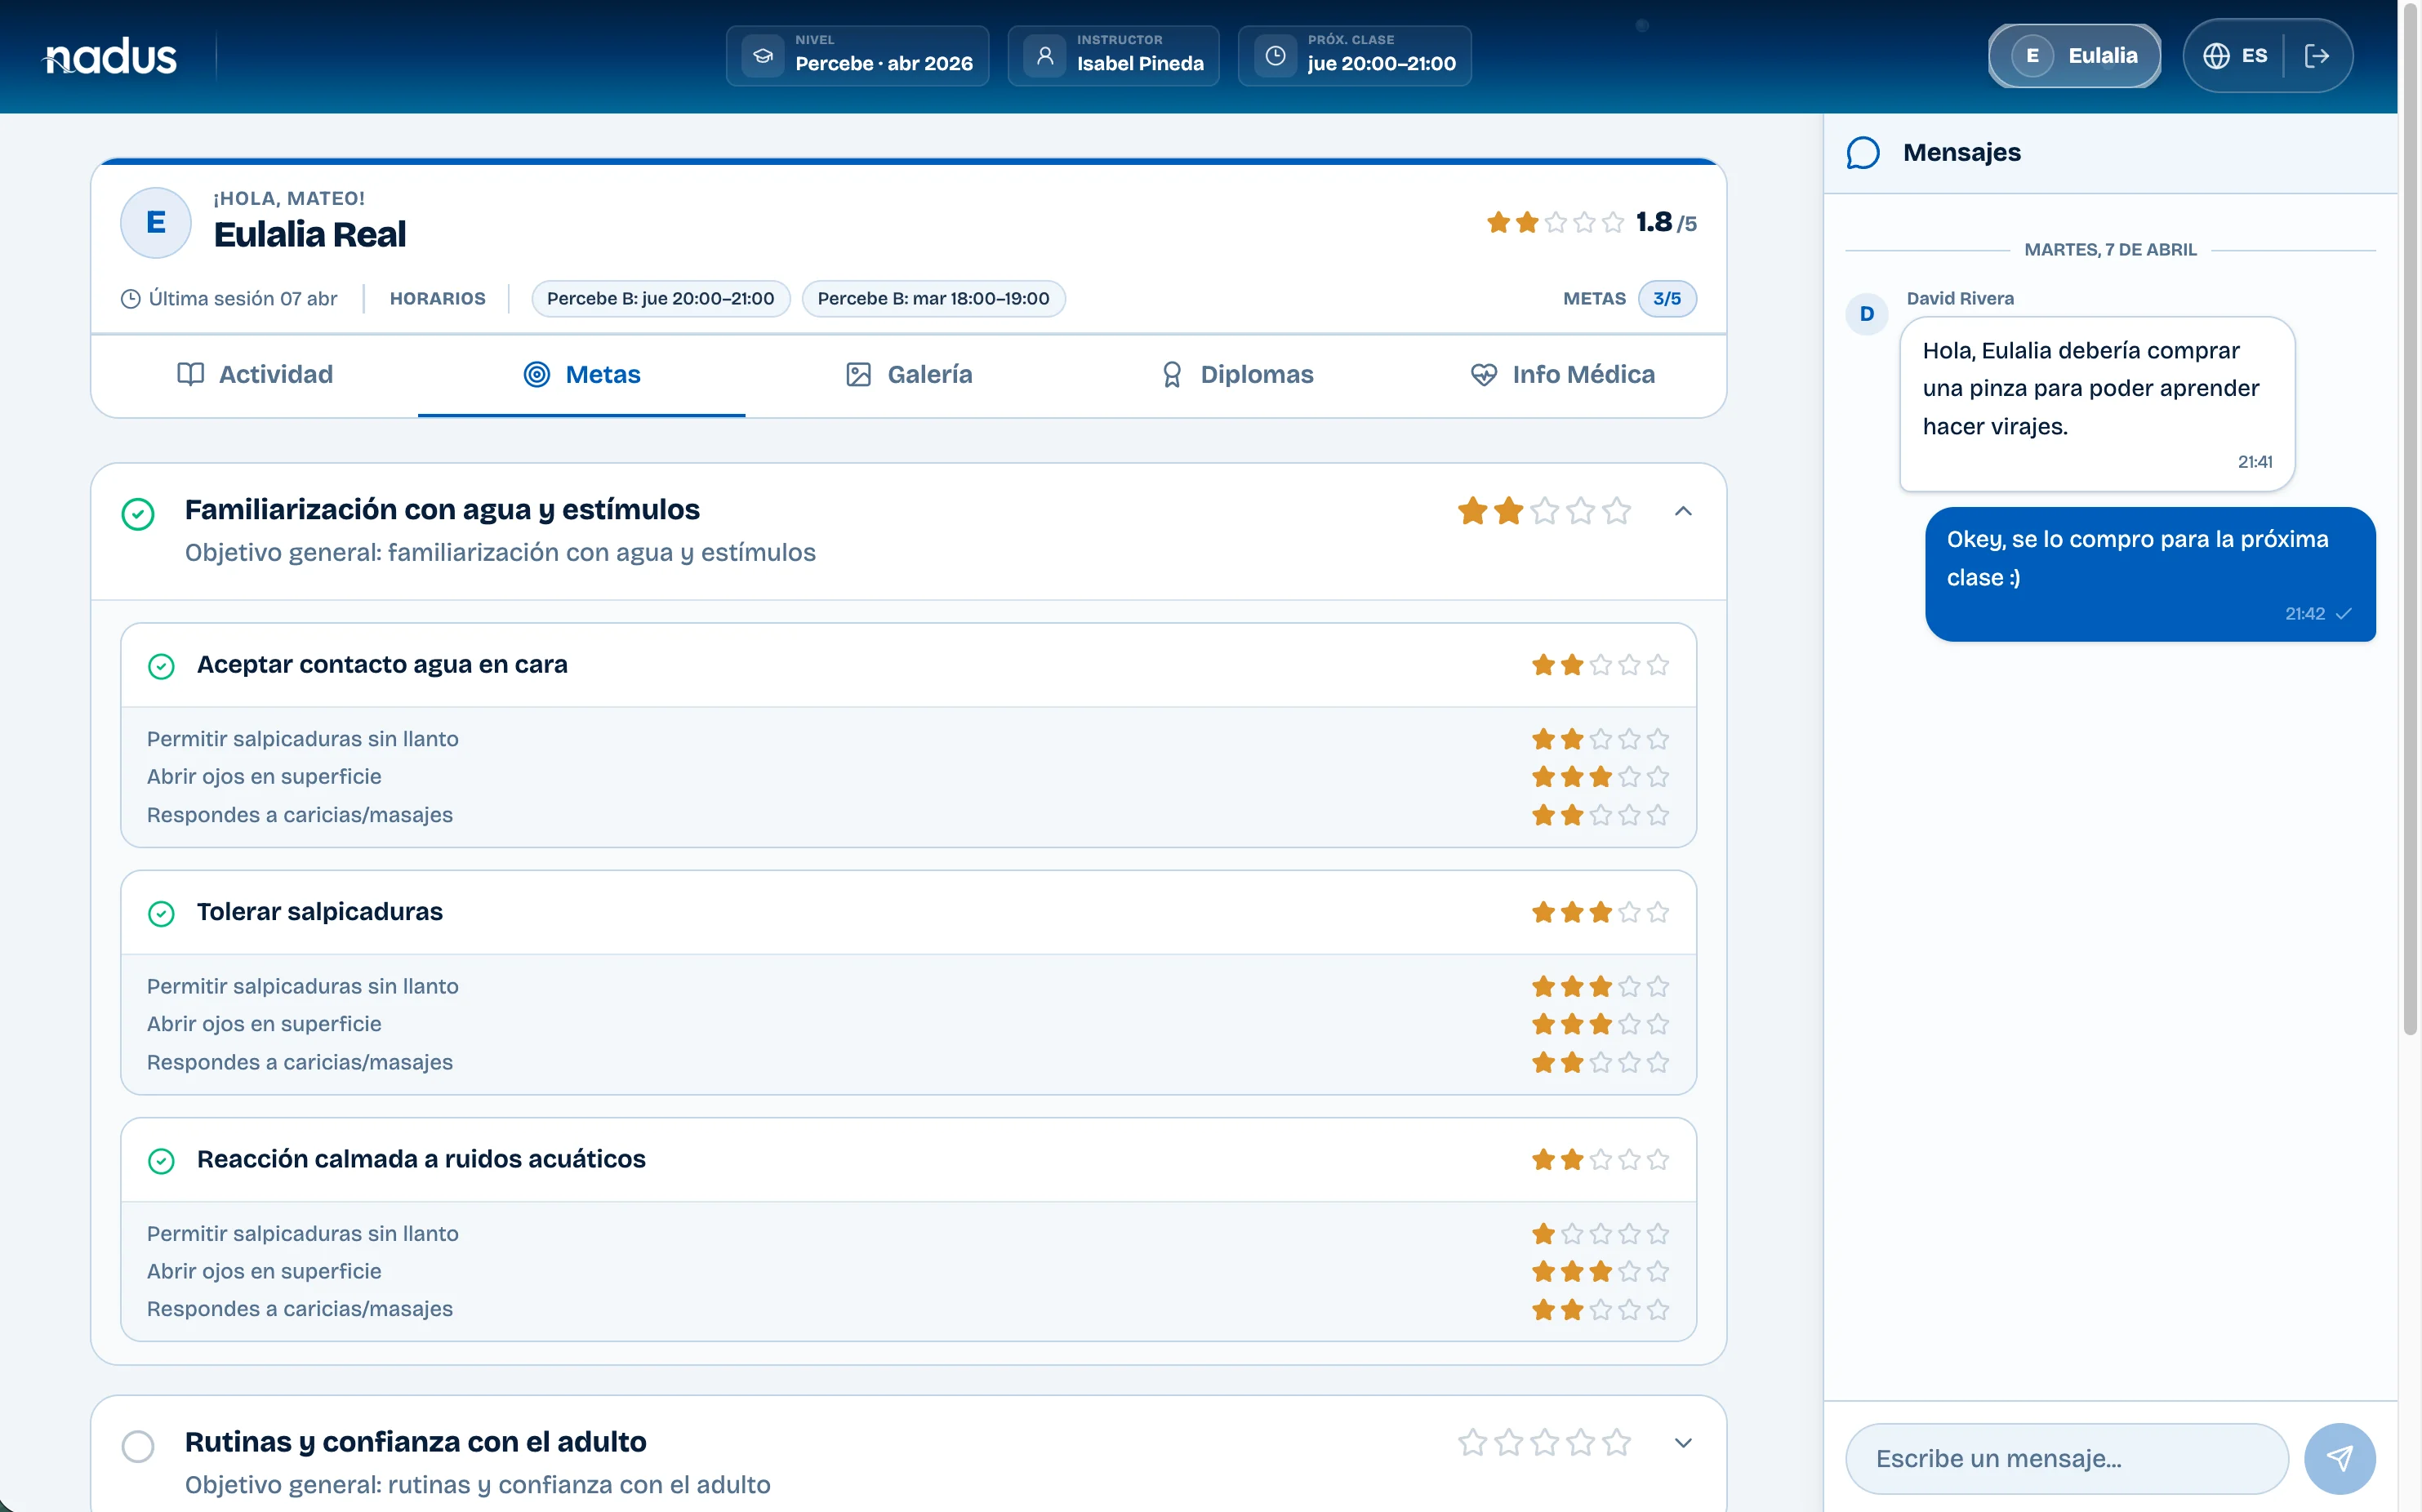Expand Rutinas y confianza con el adulto
The width and height of the screenshot is (2422, 1512).
click(1683, 1443)
